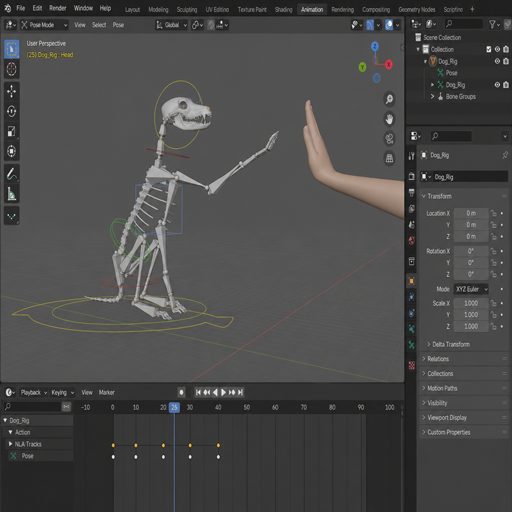Hide Dog_Rig object via eye icon

point(497,61)
